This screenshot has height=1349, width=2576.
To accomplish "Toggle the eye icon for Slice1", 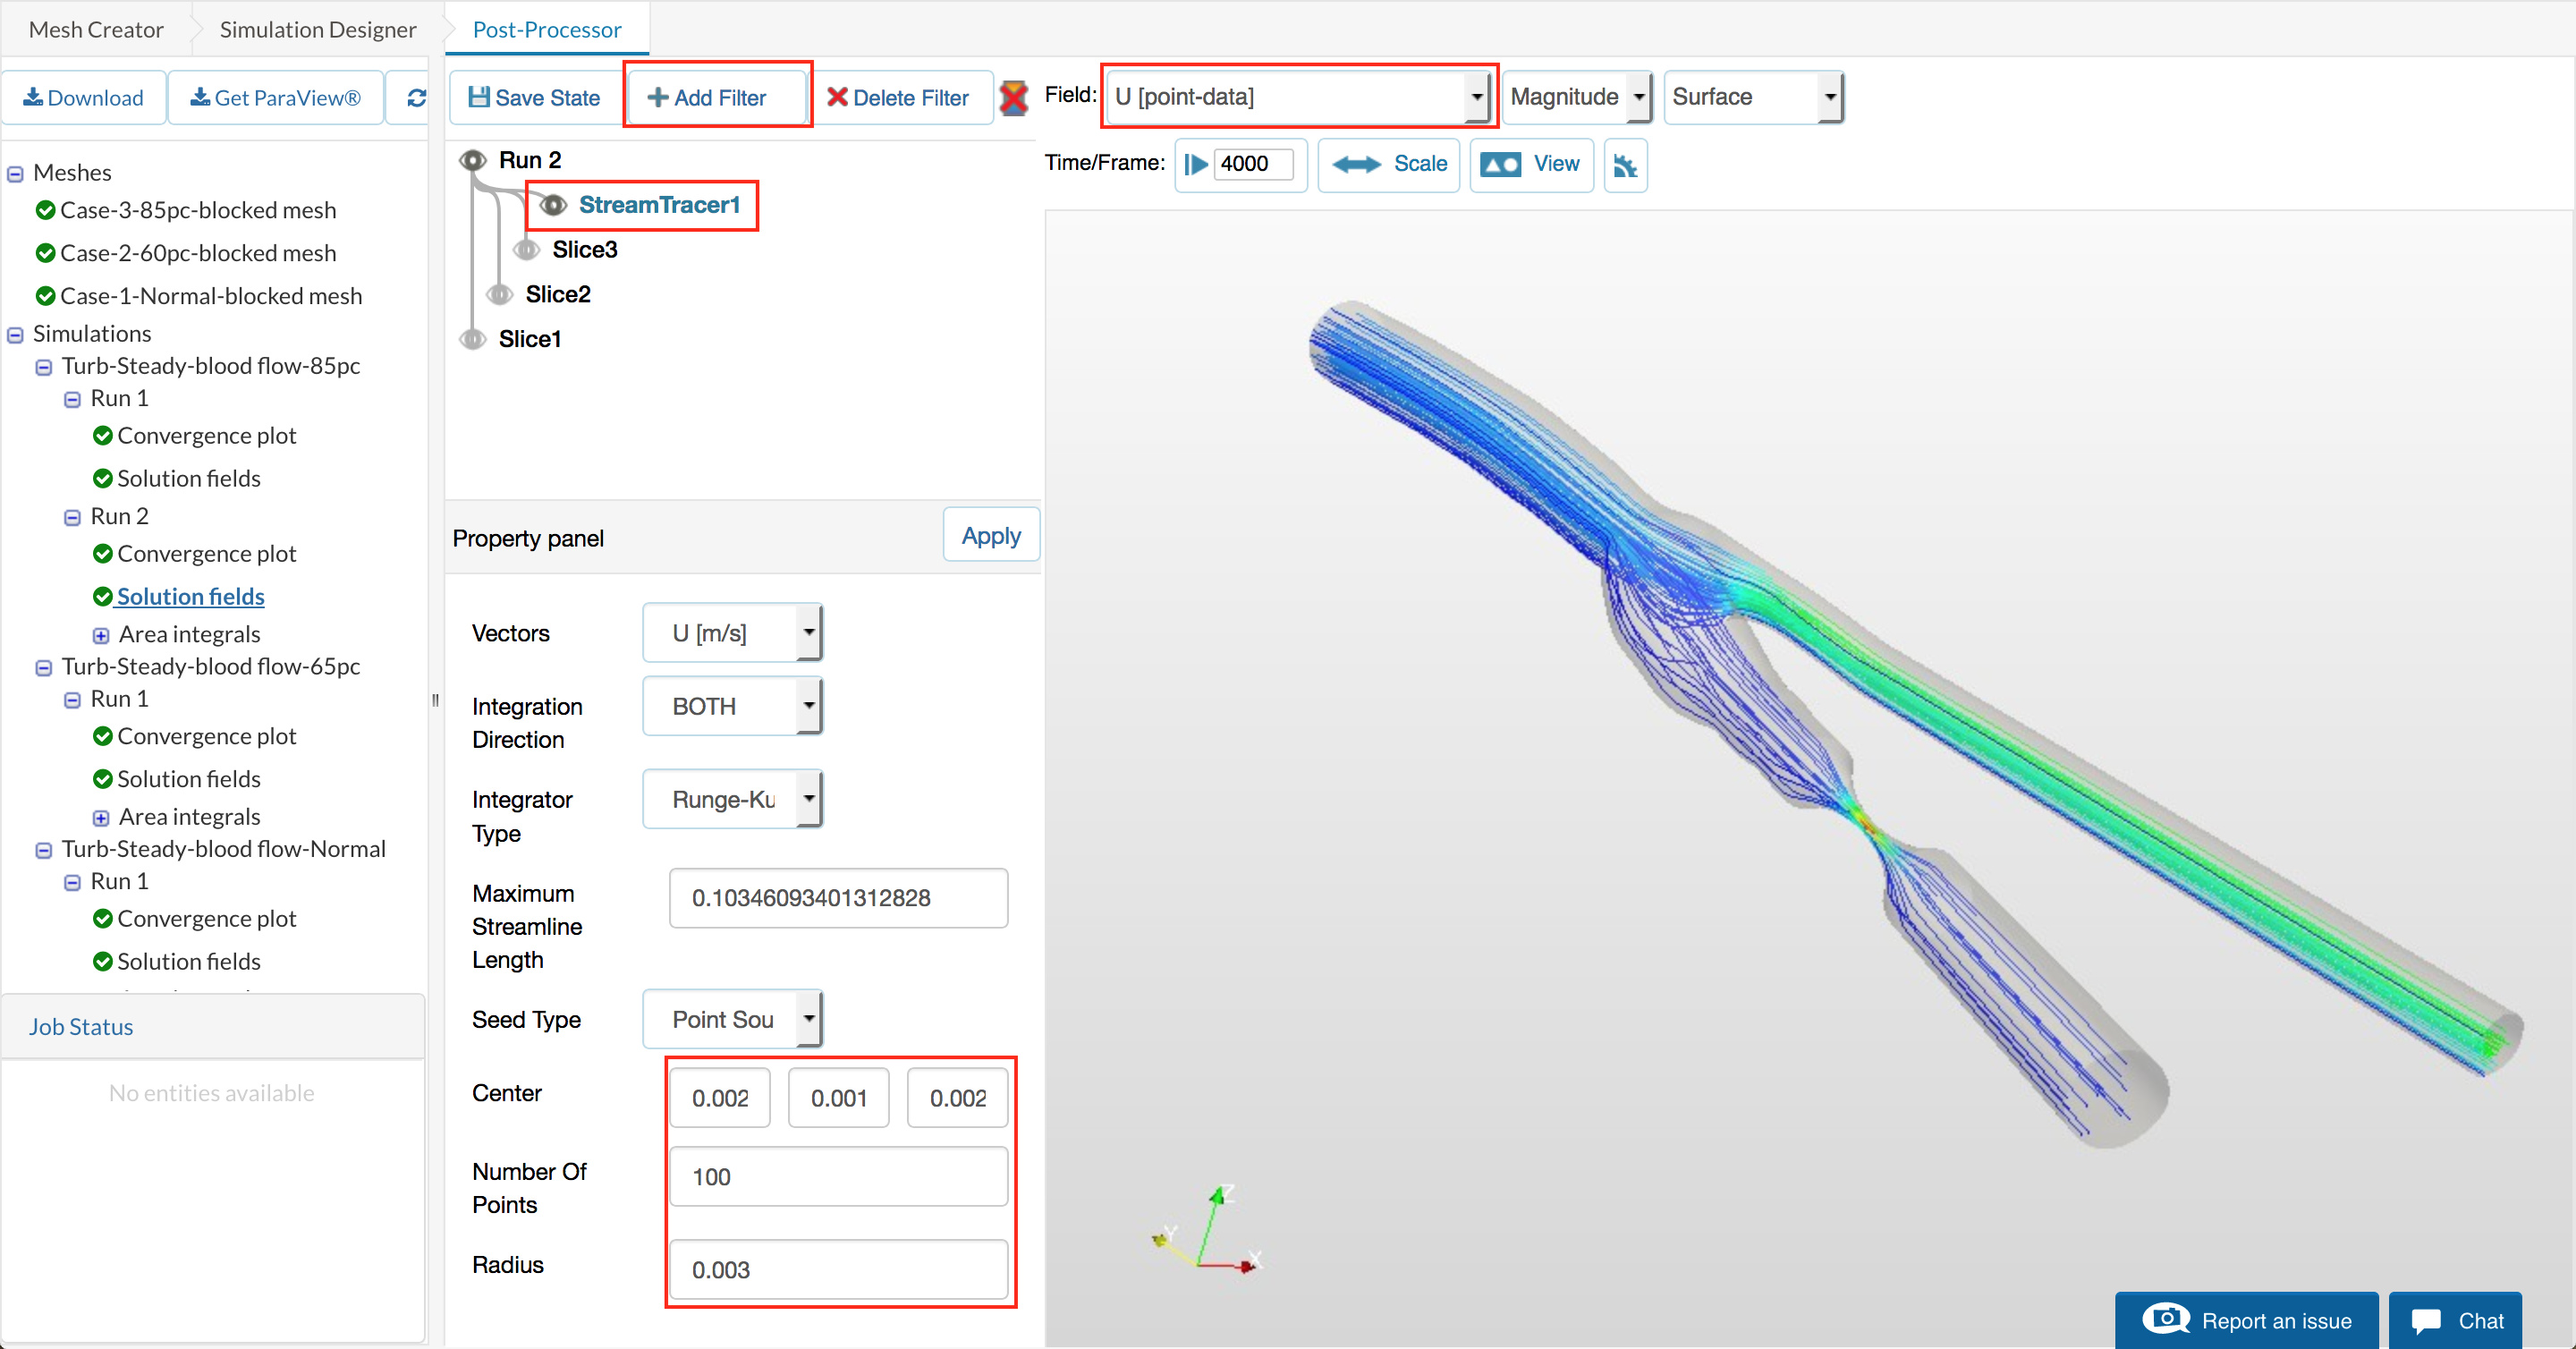I will coord(473,339).
